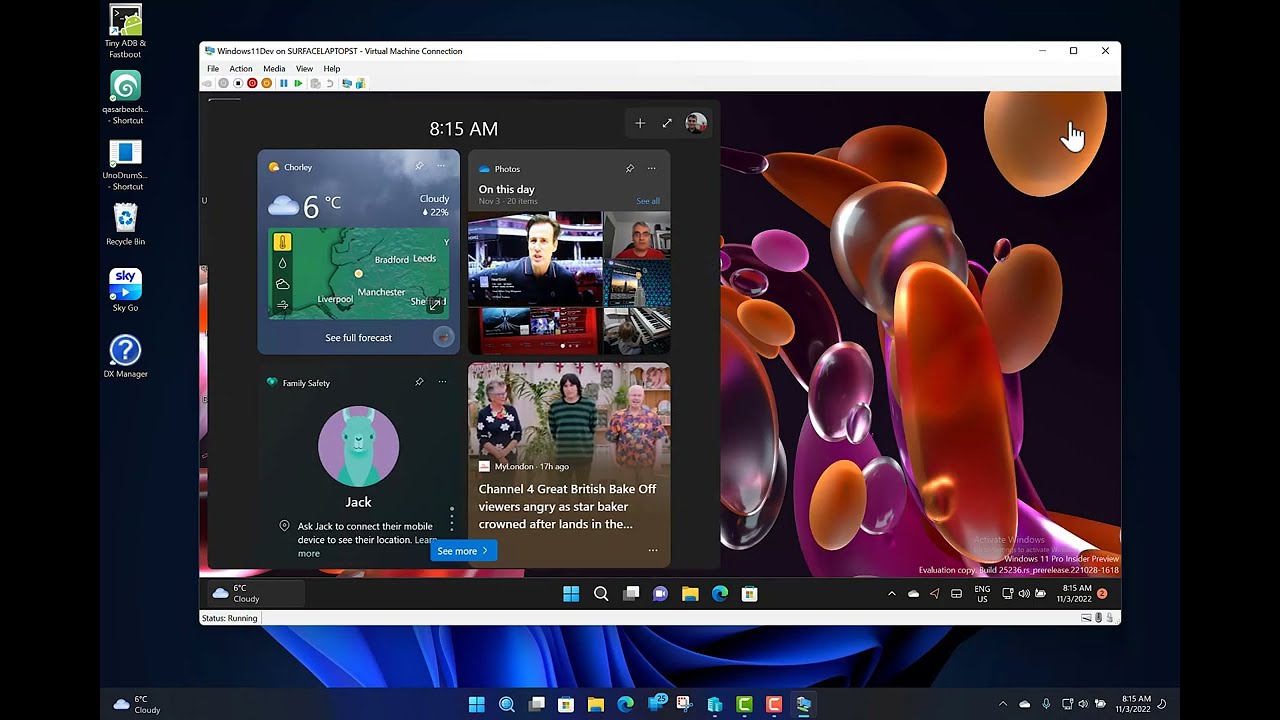The width and height of the screenshot is (1280, 720).
Task: Open the Media menu
Action: tap(274, 69)
